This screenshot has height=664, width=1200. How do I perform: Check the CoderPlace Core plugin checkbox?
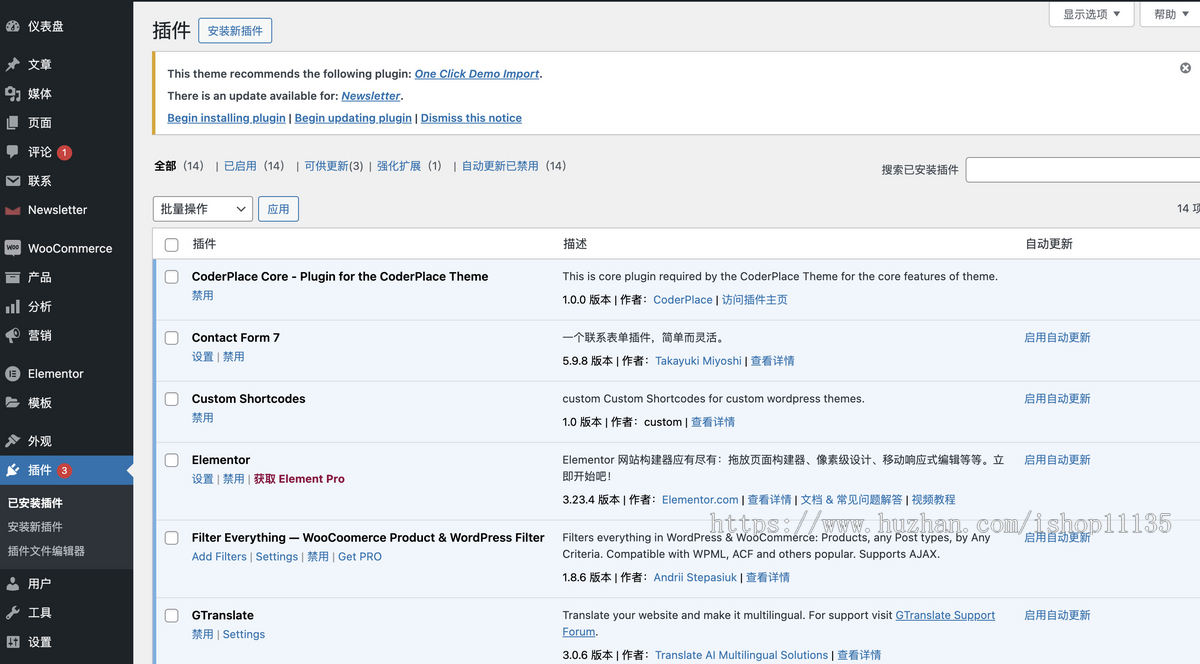pos(171,277)
